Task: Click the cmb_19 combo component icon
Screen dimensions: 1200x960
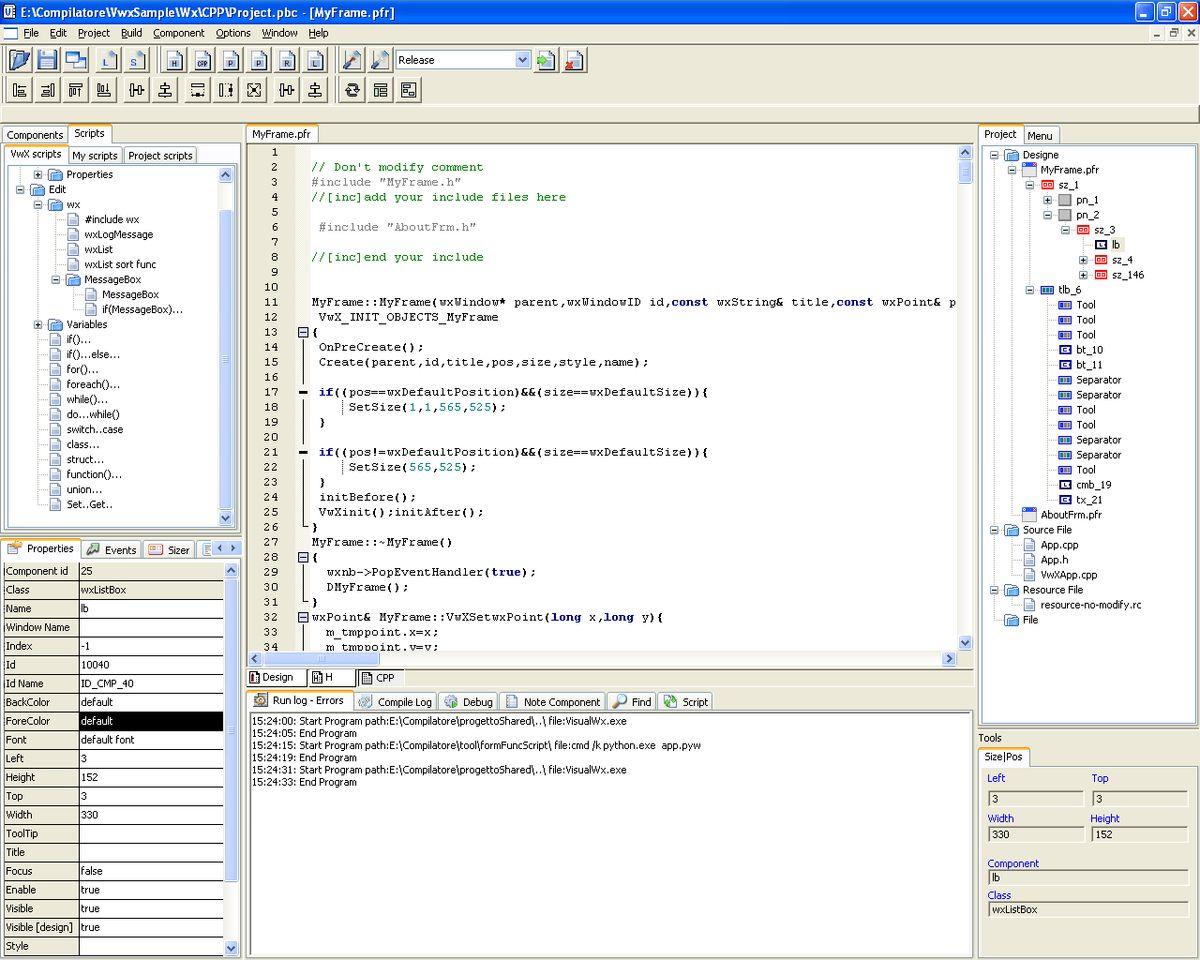Action: [1065, 485]
